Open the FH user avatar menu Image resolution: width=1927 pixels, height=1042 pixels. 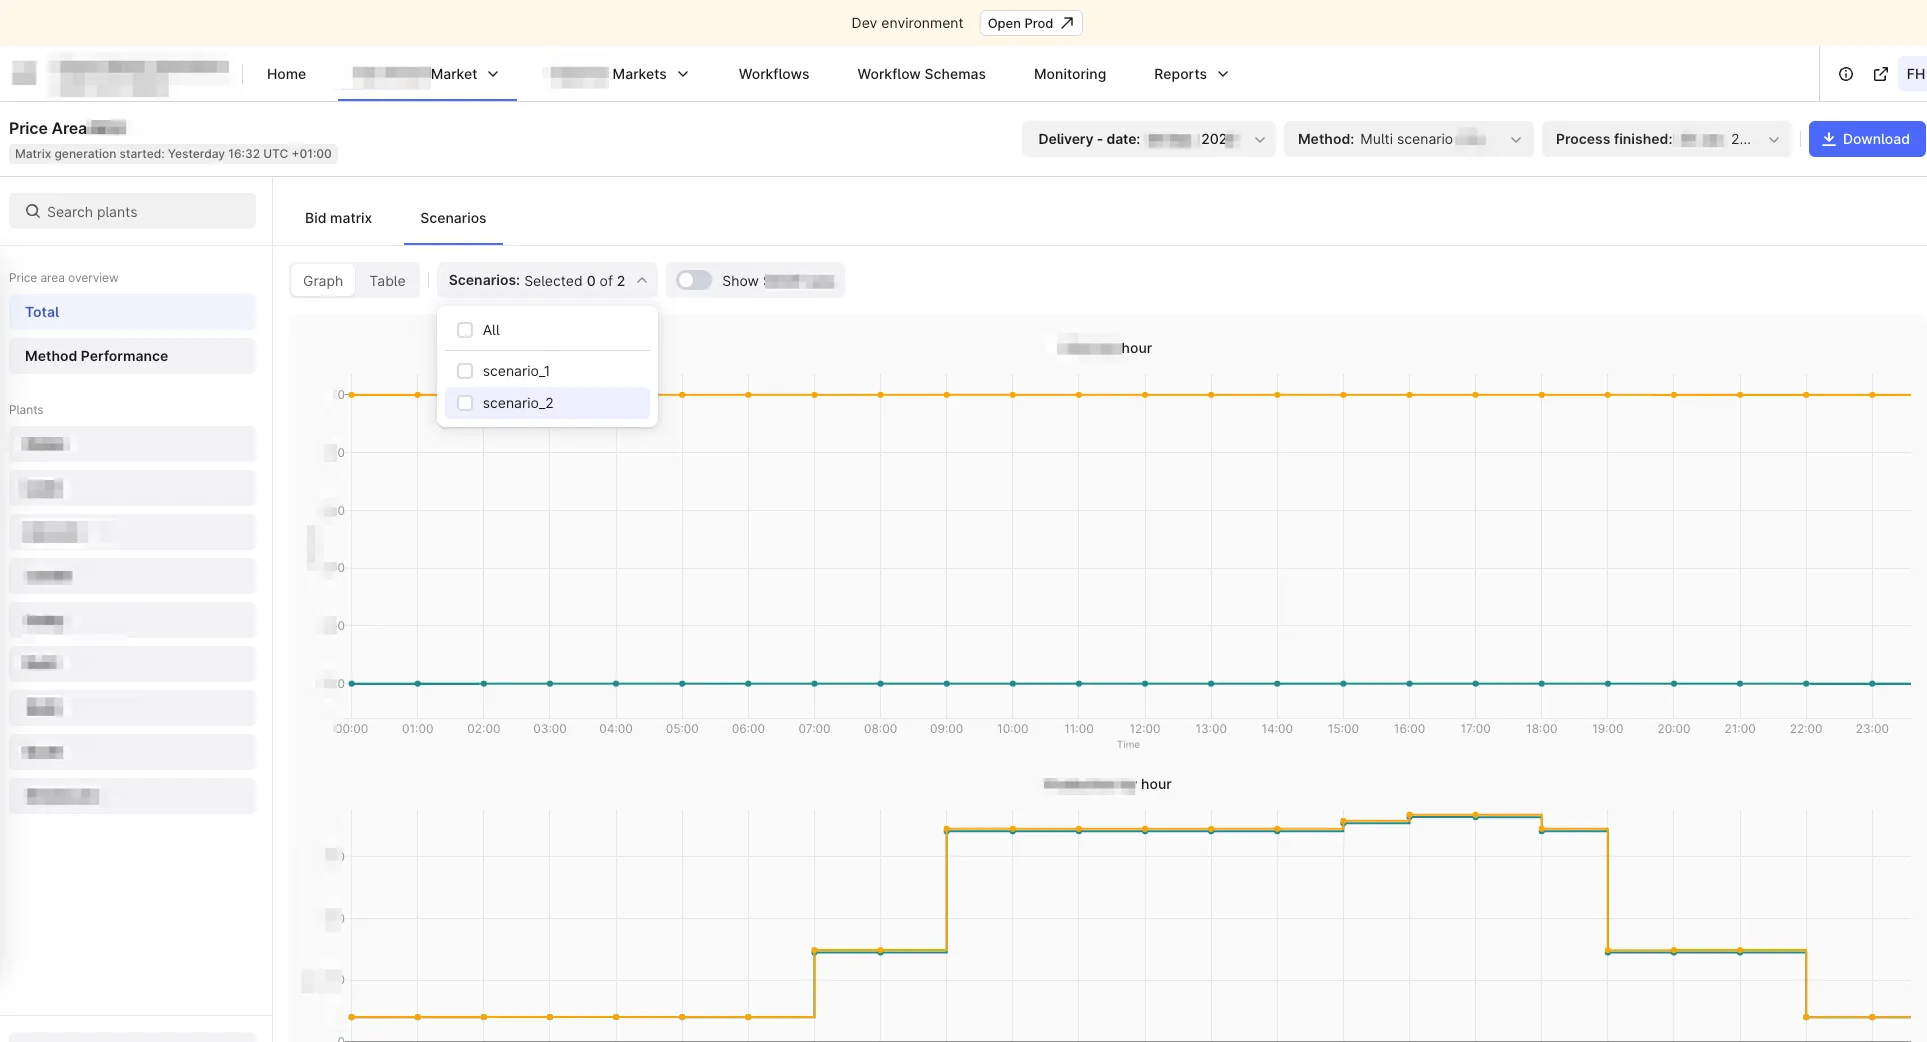[1914, 74]
